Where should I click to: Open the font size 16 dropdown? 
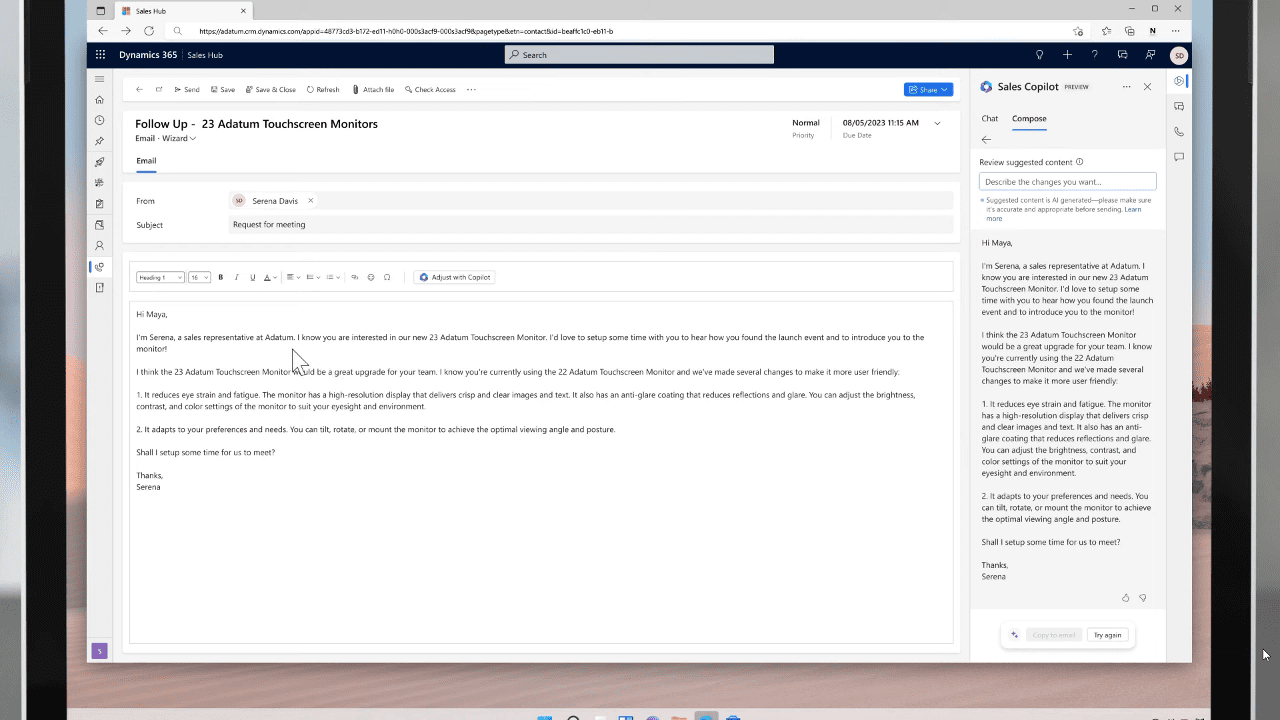(199, 277)
